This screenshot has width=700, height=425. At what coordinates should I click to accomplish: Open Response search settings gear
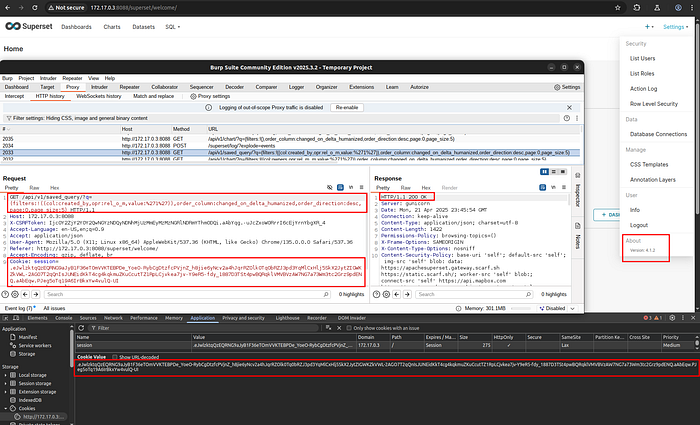tap(386, 294)
